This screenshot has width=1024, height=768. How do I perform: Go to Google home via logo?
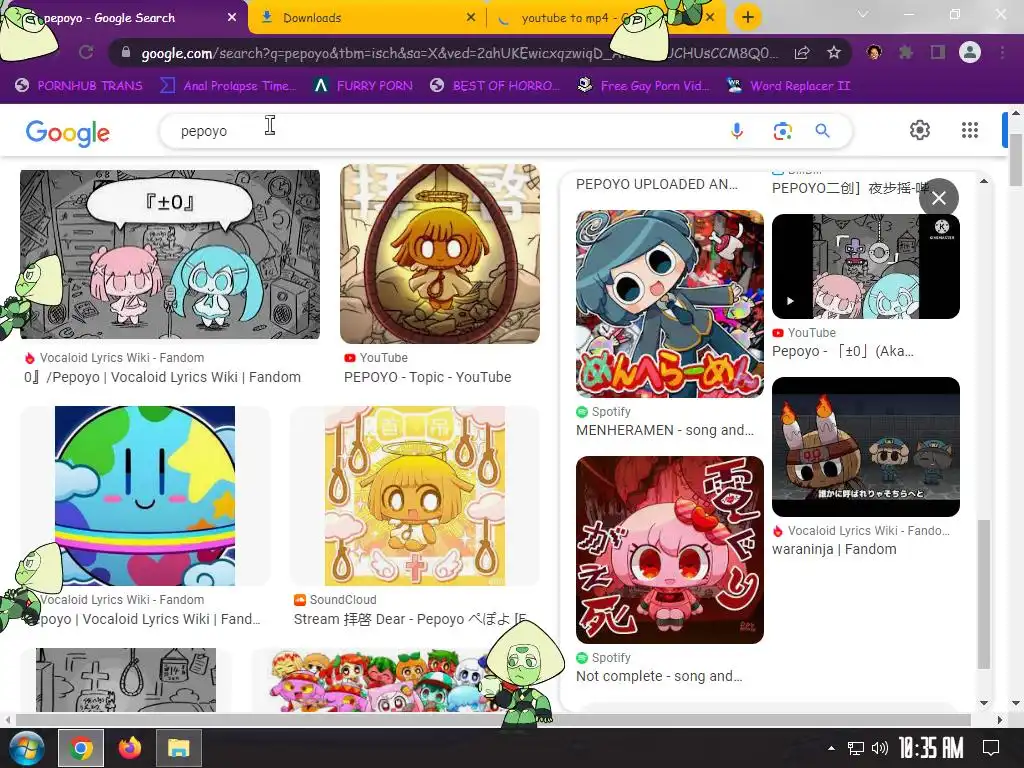(x=68, y=133)
